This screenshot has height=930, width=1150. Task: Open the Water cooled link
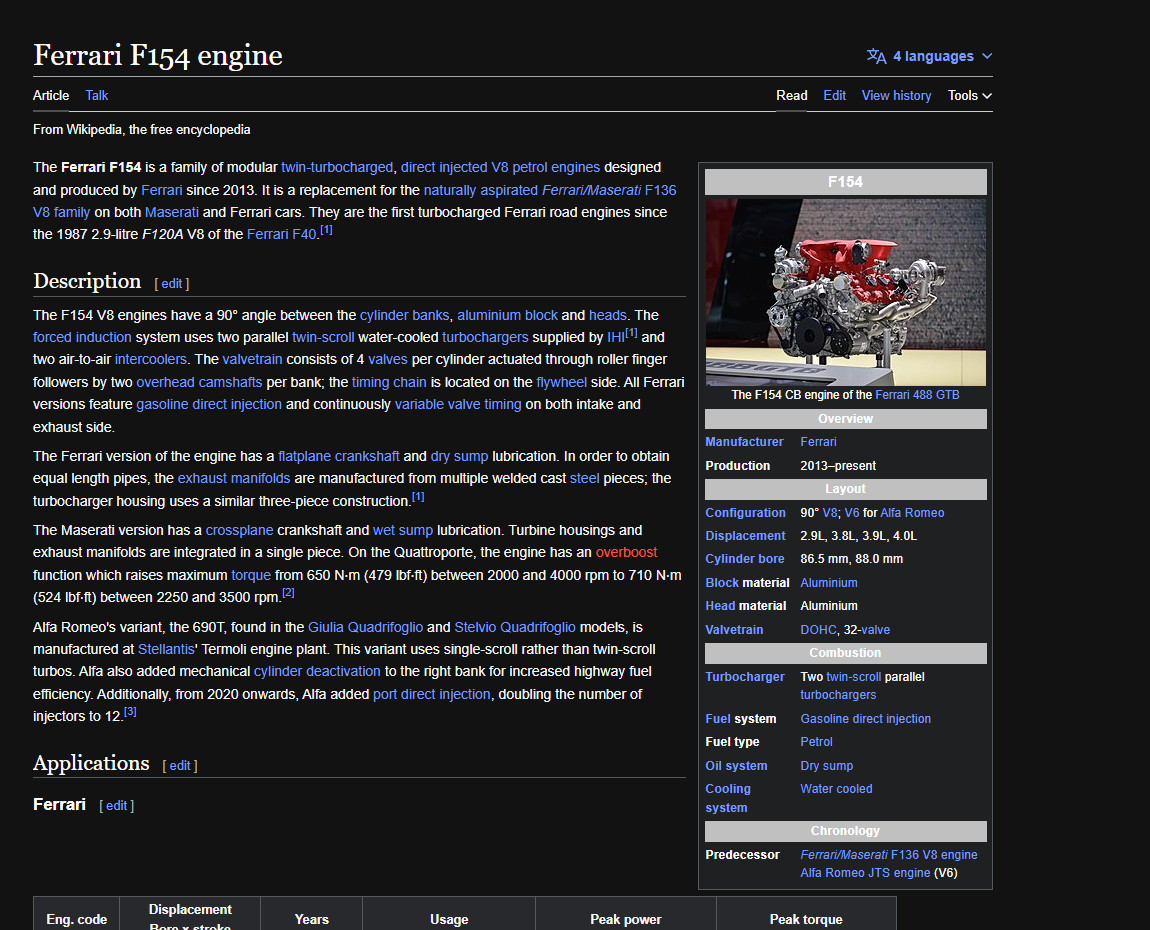click(836, 788)
